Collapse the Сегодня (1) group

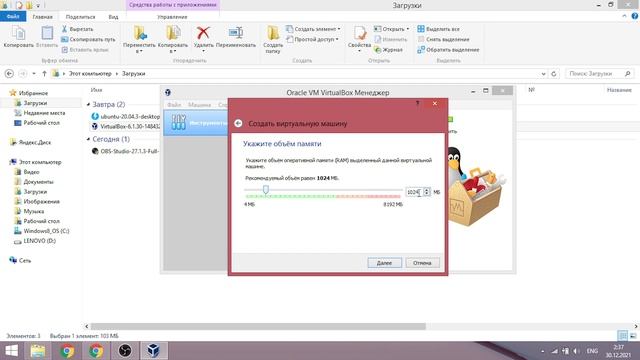pos(89,139)
